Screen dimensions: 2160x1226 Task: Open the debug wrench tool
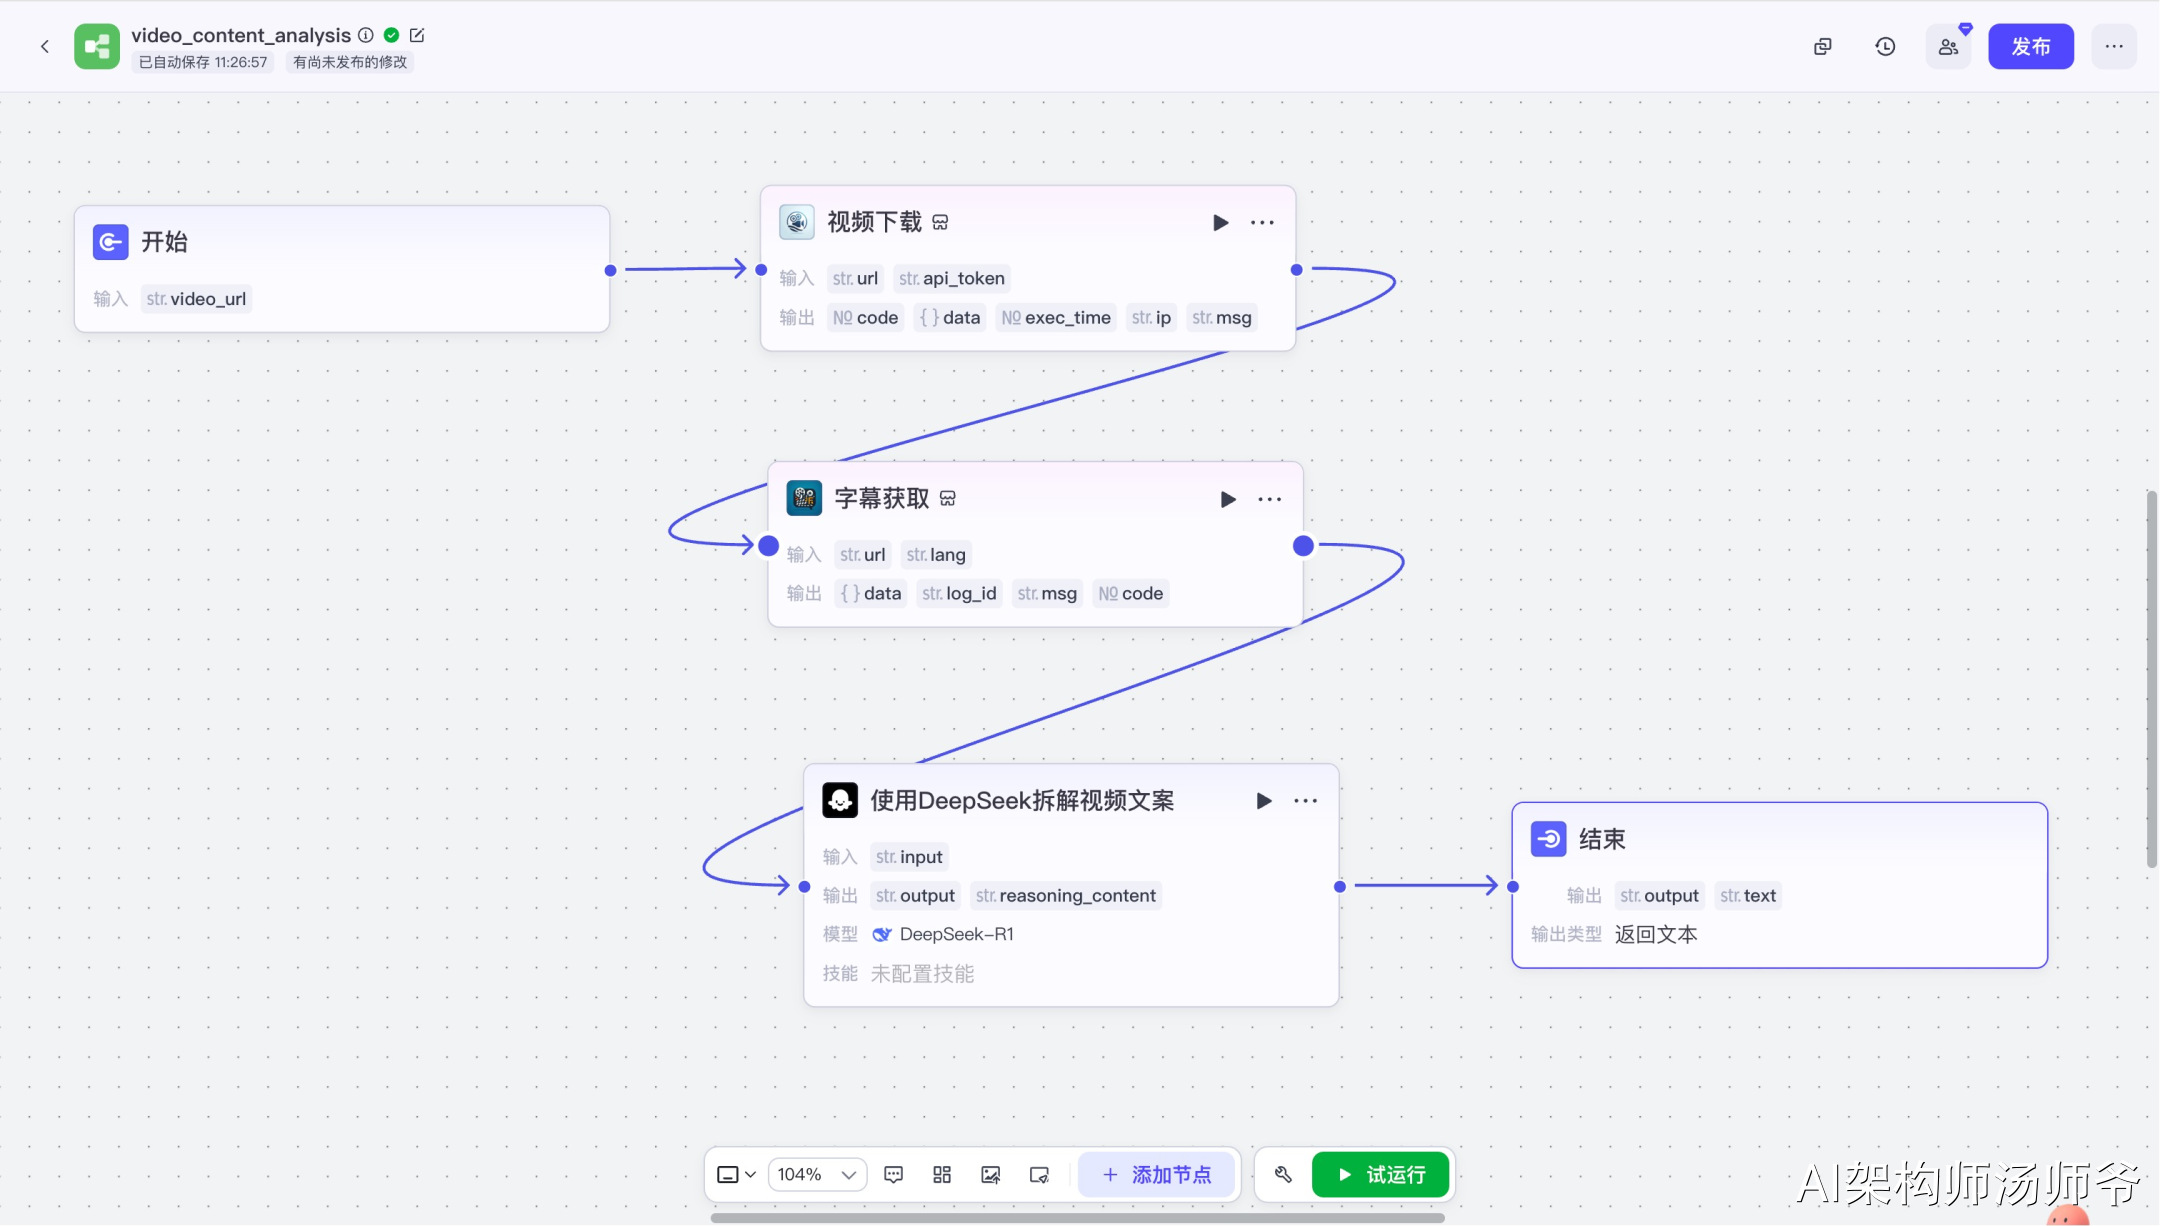[x=1283, y=1174]
